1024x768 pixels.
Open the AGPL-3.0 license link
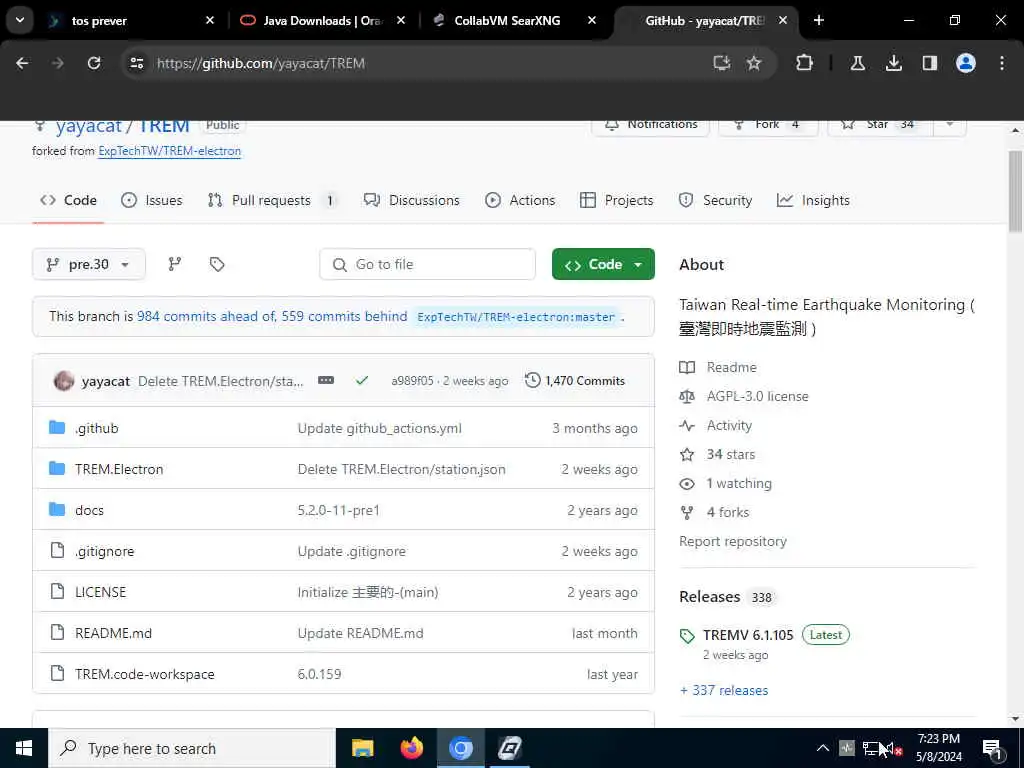758,396
